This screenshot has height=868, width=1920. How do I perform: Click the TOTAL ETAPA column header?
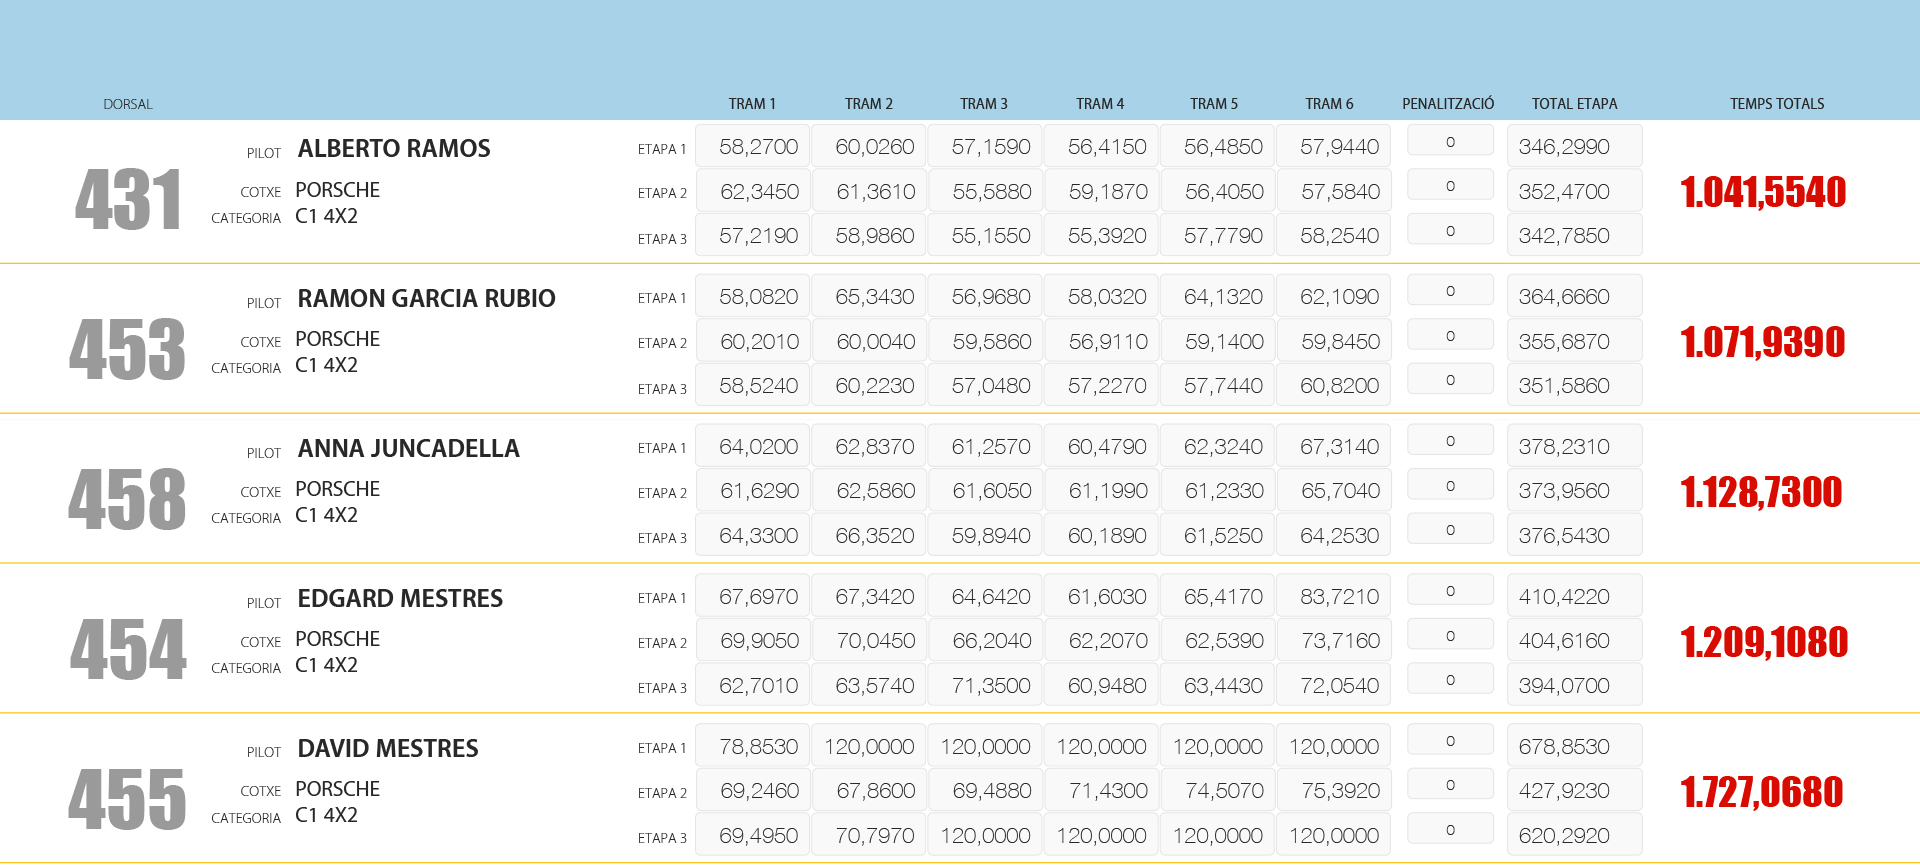click(1573, 104)
